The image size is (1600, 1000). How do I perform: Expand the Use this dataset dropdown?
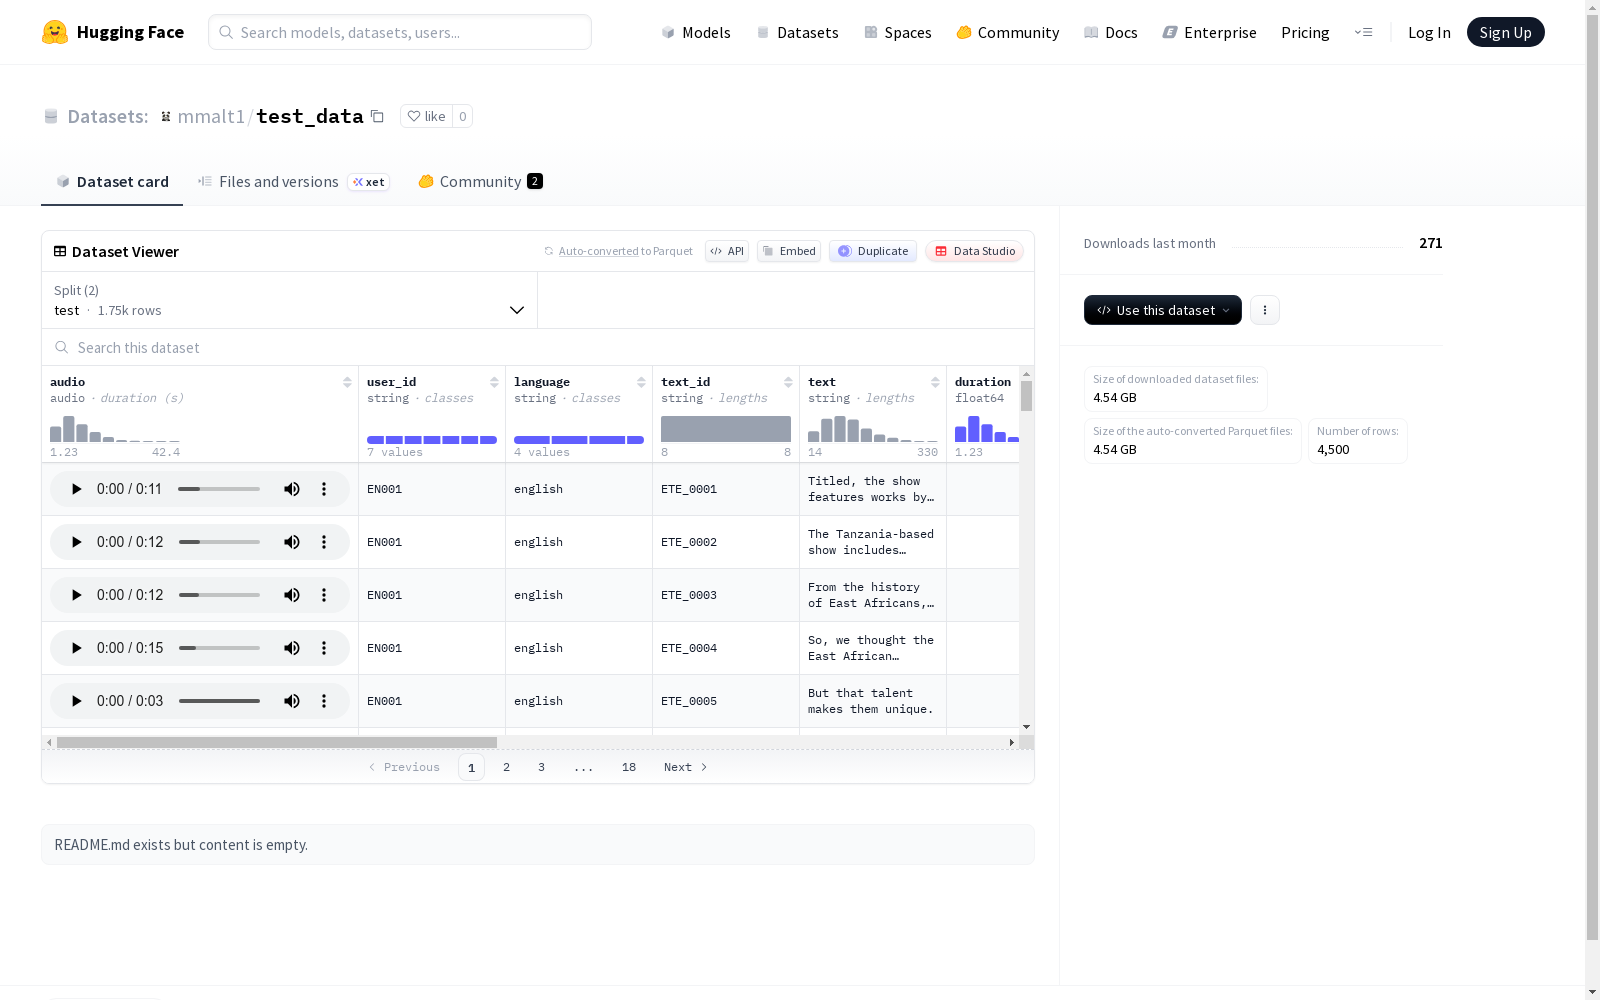tap(1163, 310)
